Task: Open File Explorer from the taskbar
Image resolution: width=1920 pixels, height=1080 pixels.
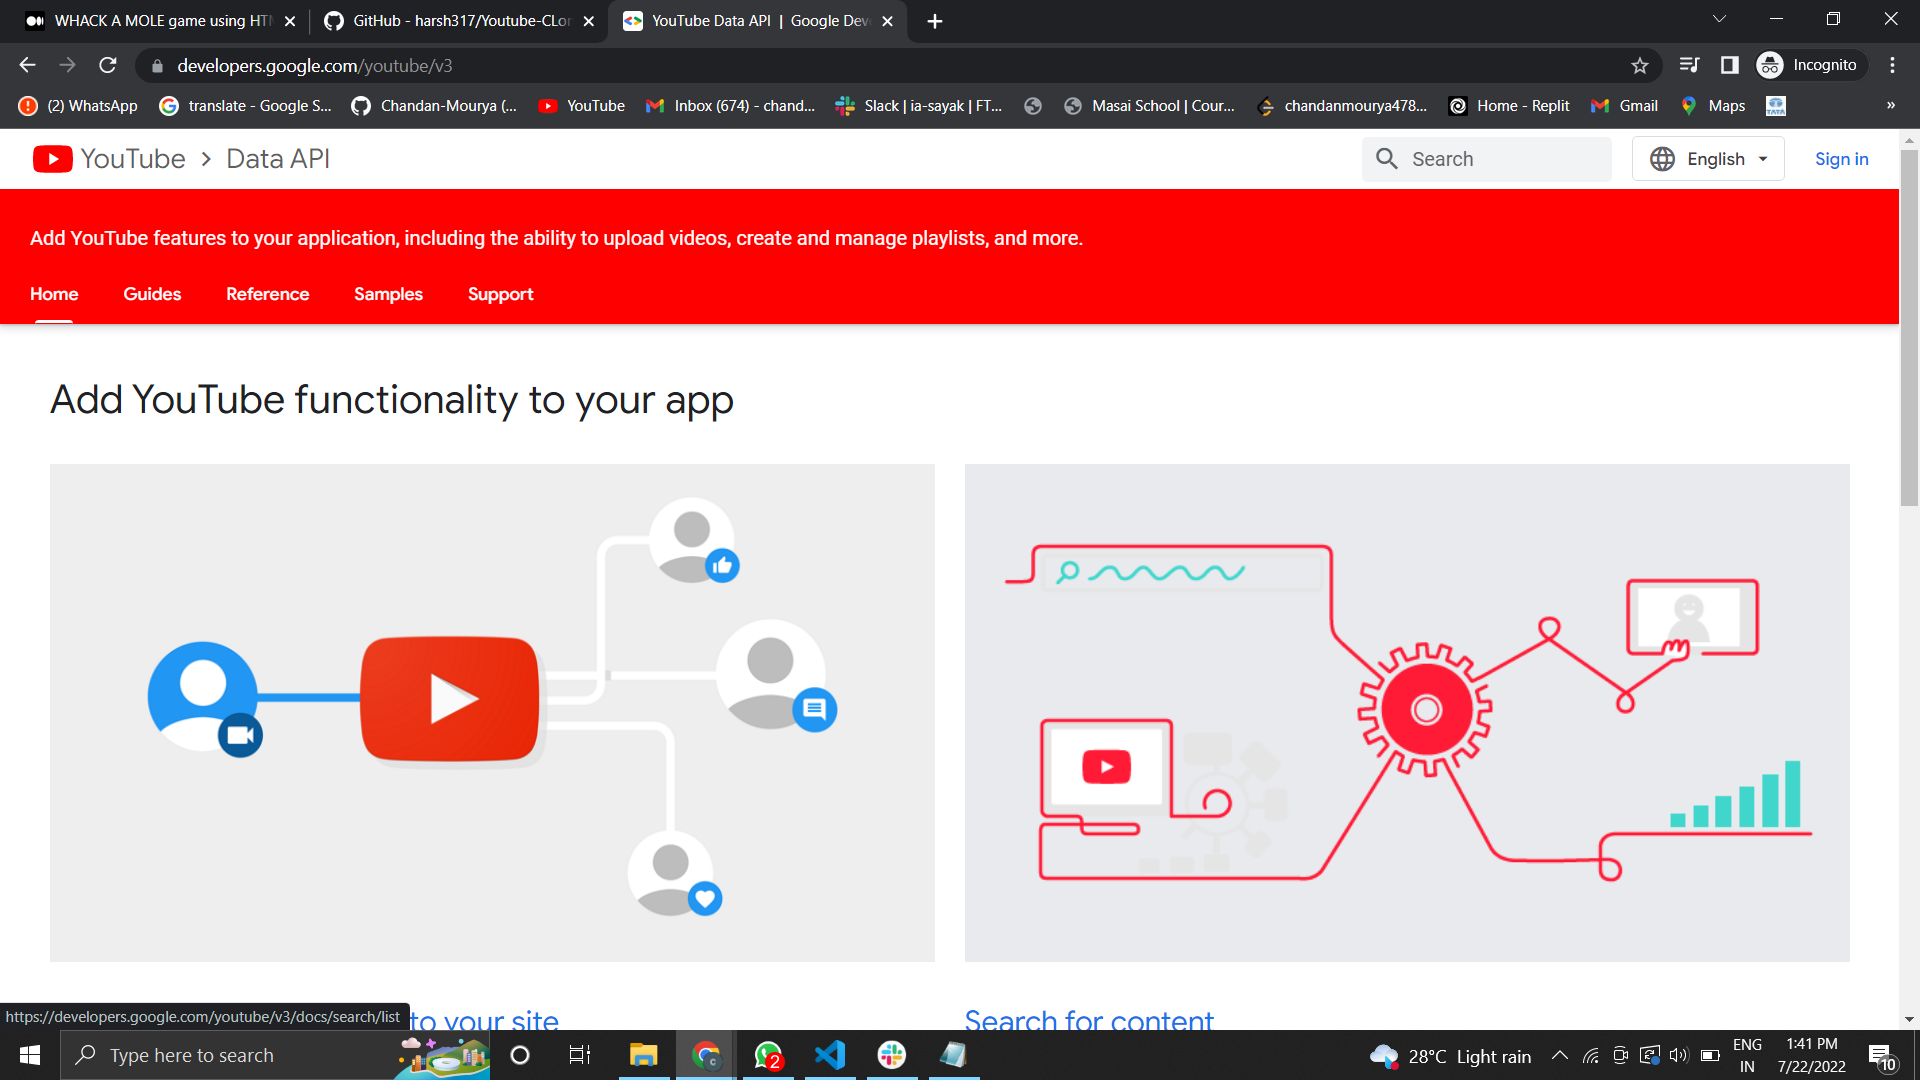Action: tap(642, 1055)
